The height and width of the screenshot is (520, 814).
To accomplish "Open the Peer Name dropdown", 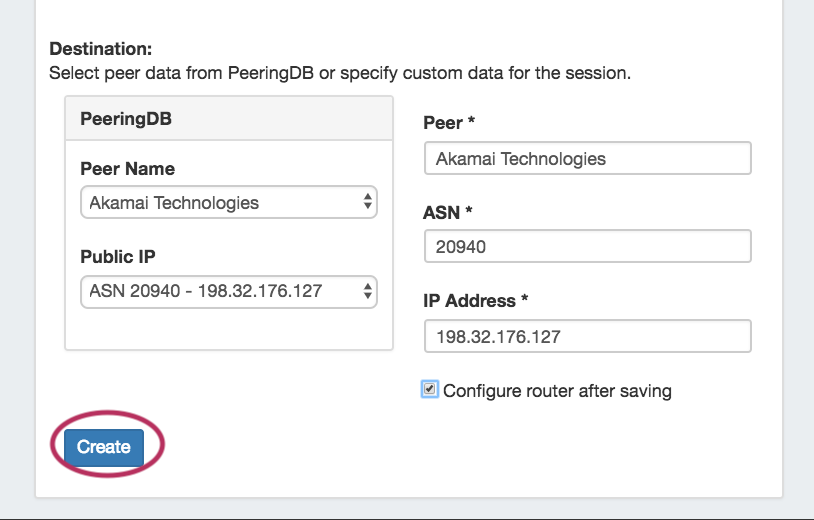I will click(228, 203).
